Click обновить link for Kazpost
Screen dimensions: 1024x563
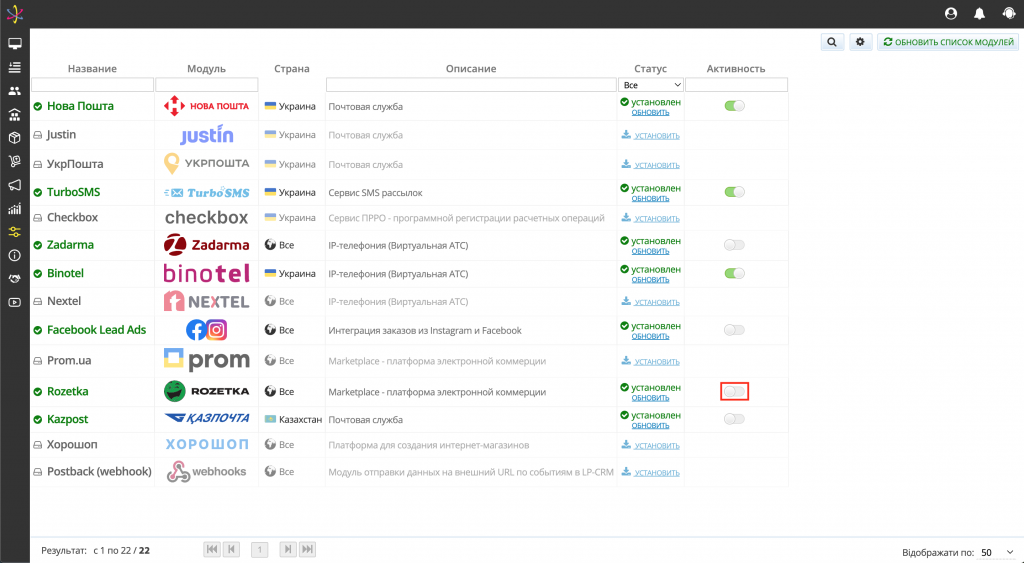pos(650,425)
